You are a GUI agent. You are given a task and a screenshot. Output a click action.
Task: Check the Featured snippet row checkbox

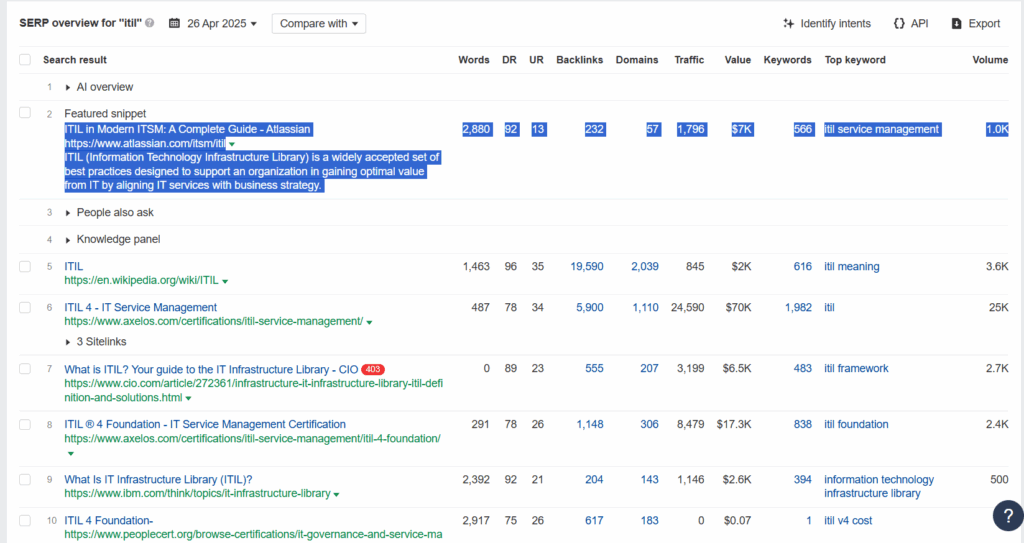[25, 112]
